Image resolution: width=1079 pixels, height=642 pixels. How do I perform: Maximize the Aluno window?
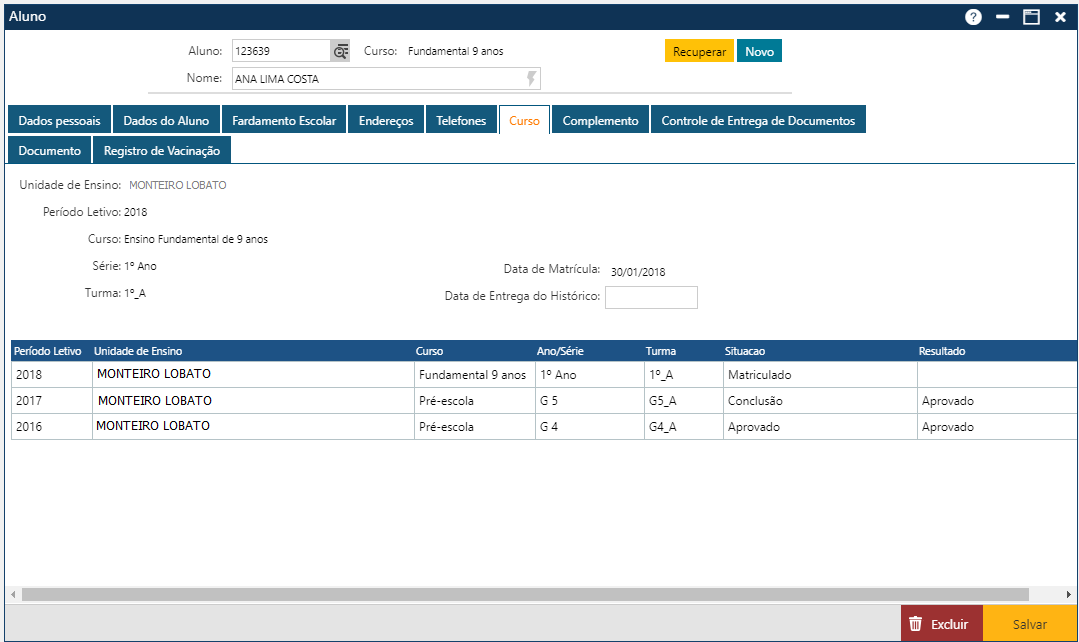click(1031, 17)
